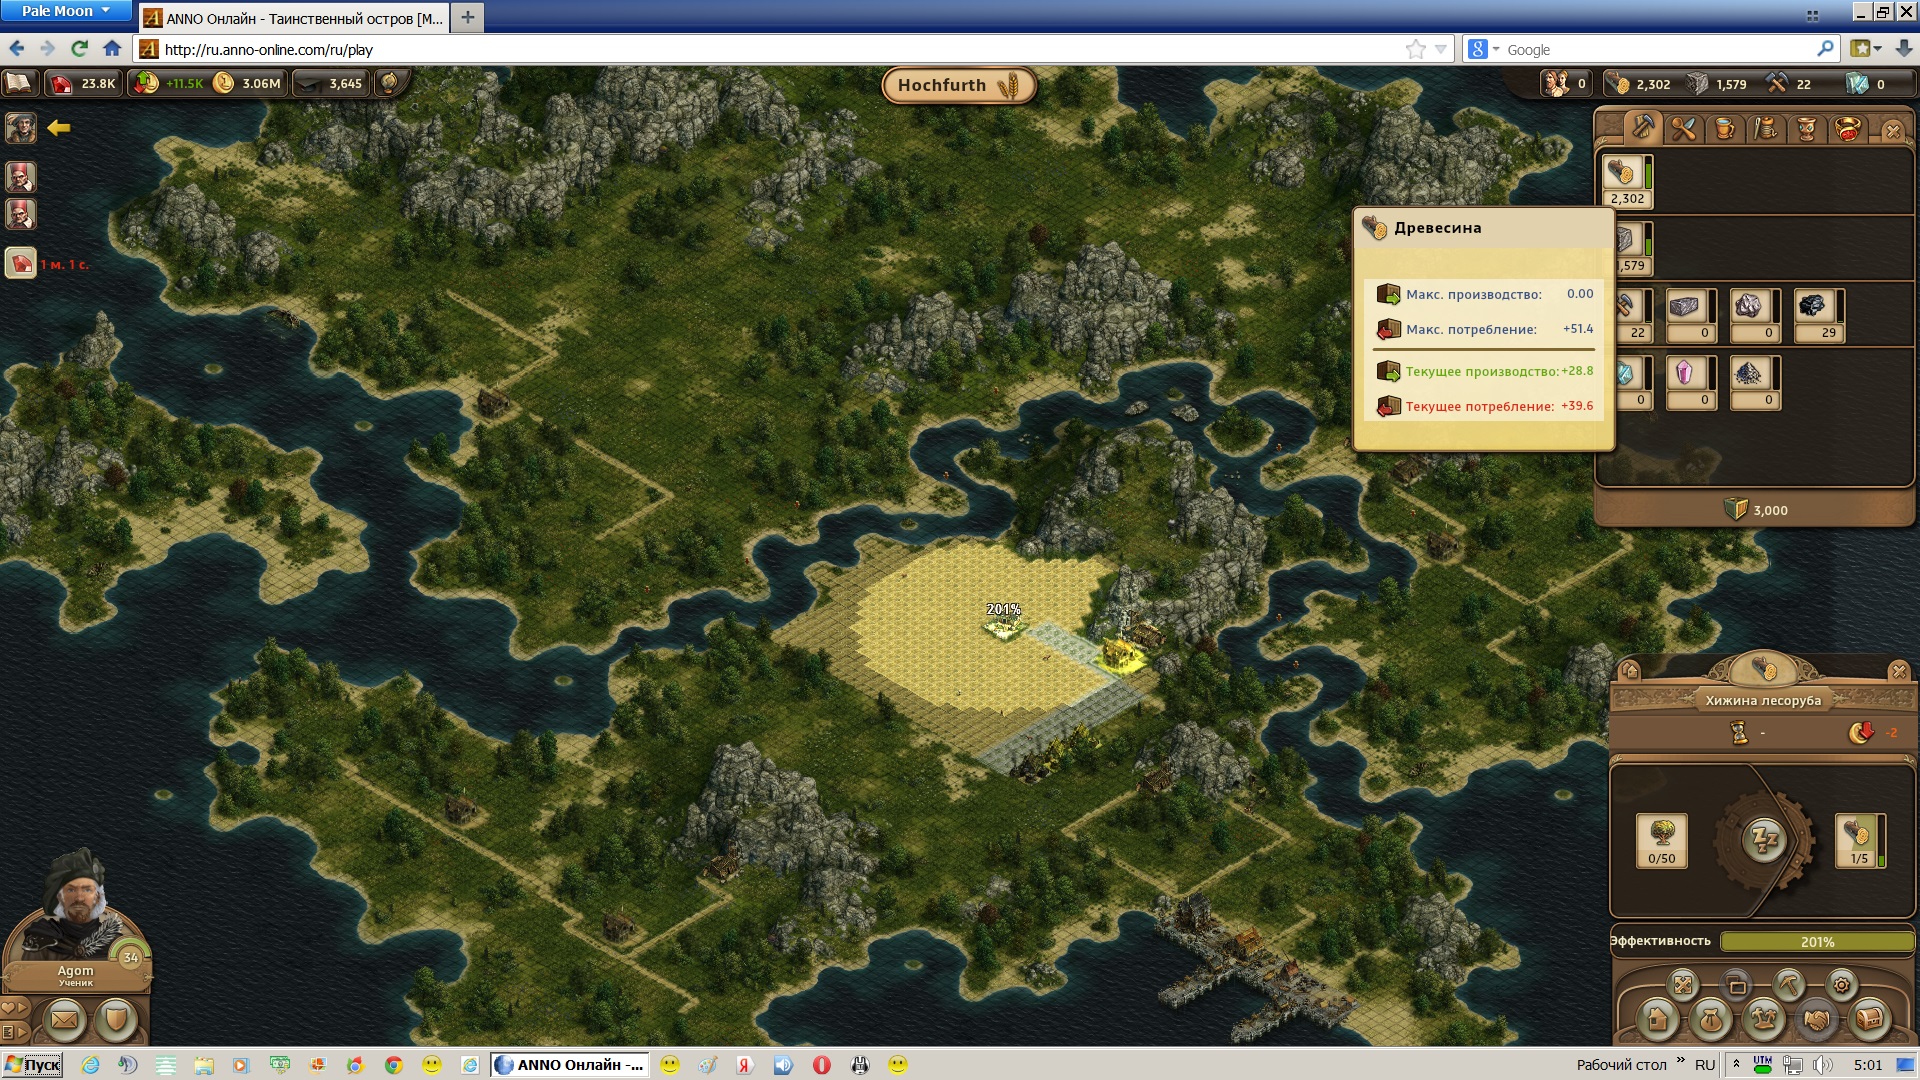Switch to luxury ring tab
The height and width of the screenshot is (1080, 1920).
(1848, 129)
